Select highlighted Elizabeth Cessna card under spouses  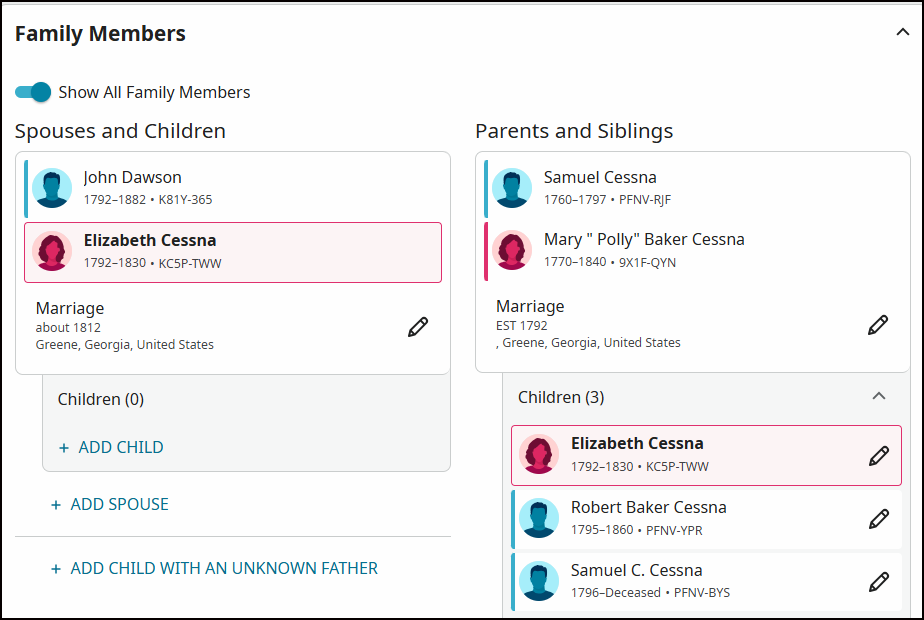click(233, 252)
